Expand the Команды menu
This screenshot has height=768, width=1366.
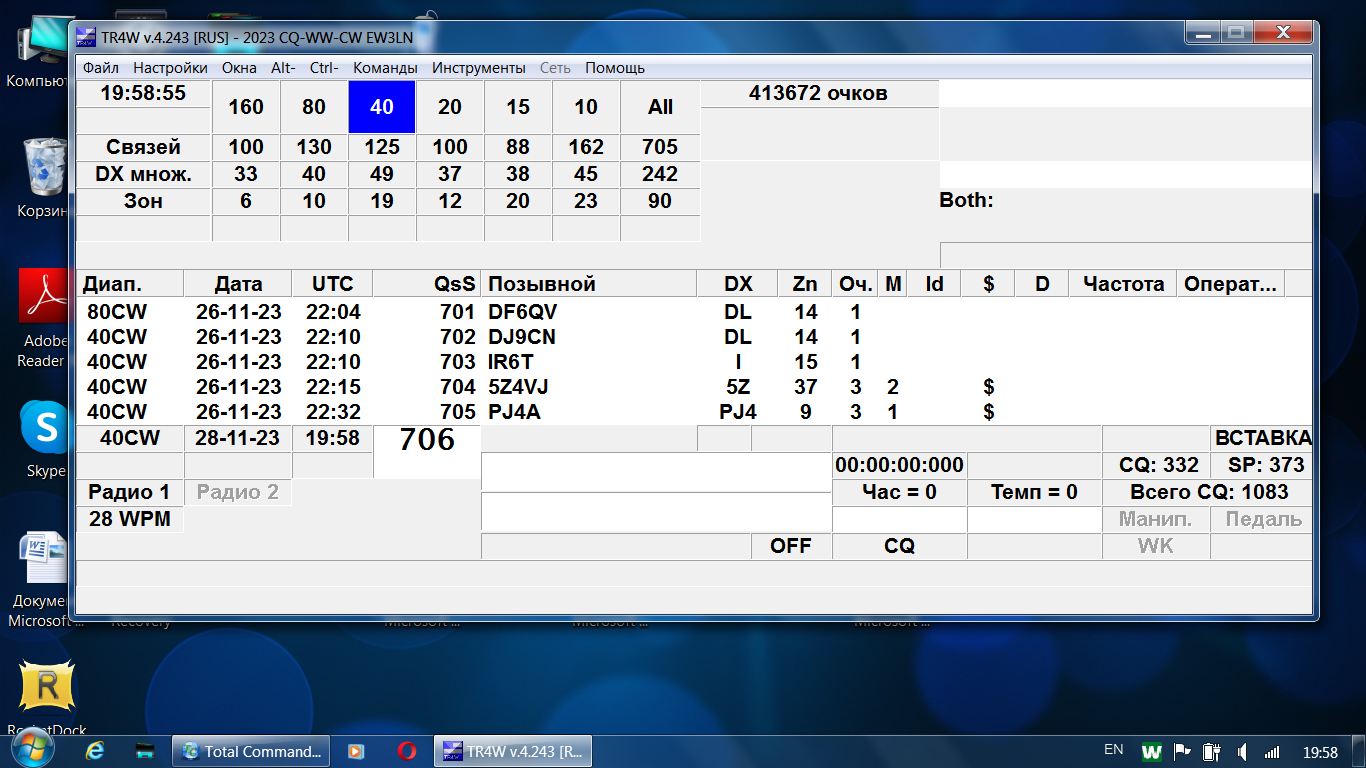point(385,68)
